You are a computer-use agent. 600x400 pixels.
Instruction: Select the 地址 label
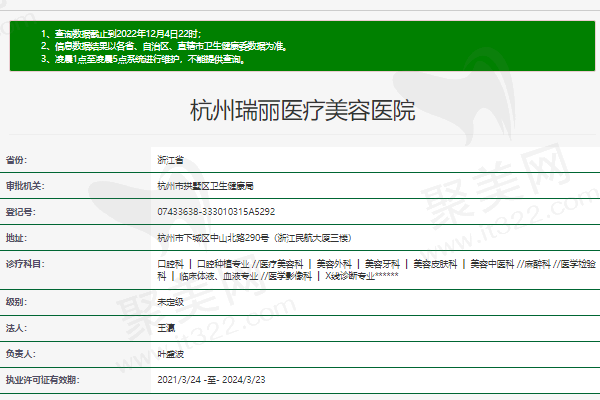16,238
